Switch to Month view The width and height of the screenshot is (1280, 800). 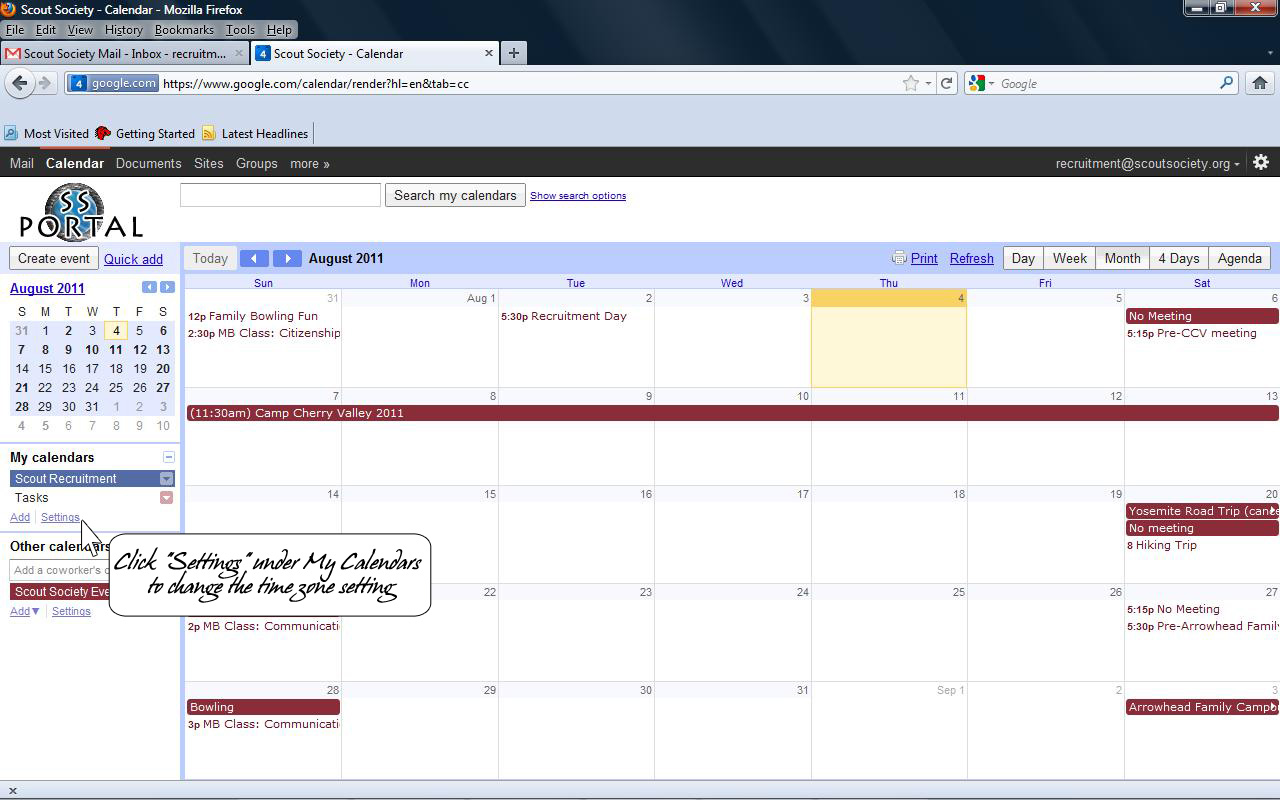pos(1122,258)
